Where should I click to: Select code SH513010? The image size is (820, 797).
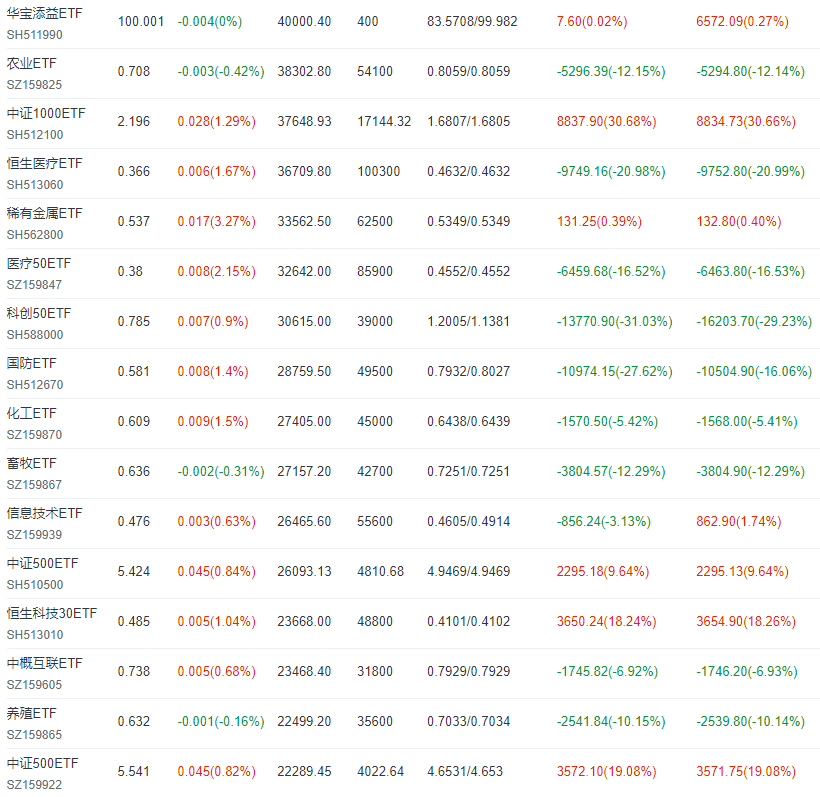tap(35, 635)
